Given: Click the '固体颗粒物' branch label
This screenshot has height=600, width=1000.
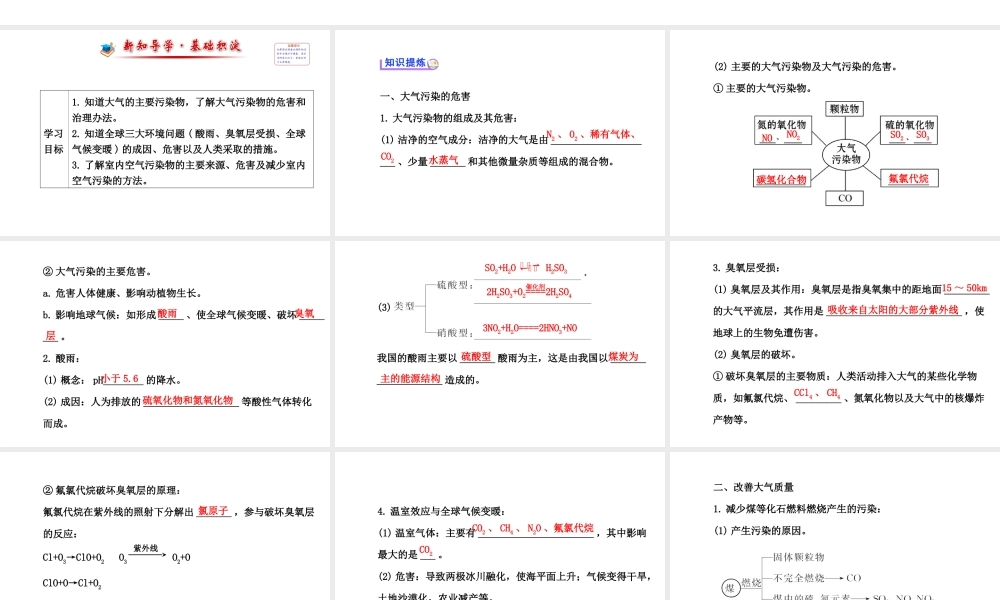Looking at the screenshot, I should 798,557.
